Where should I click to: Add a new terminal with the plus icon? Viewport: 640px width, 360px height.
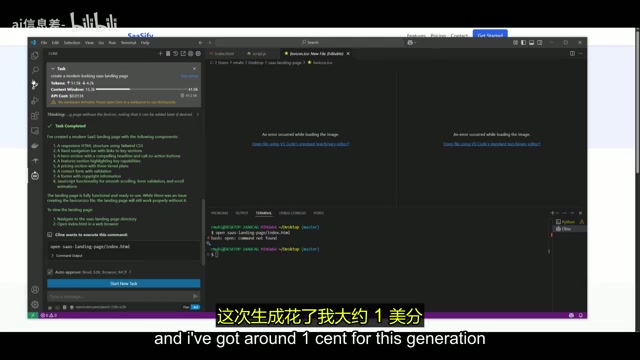(552, 213)
